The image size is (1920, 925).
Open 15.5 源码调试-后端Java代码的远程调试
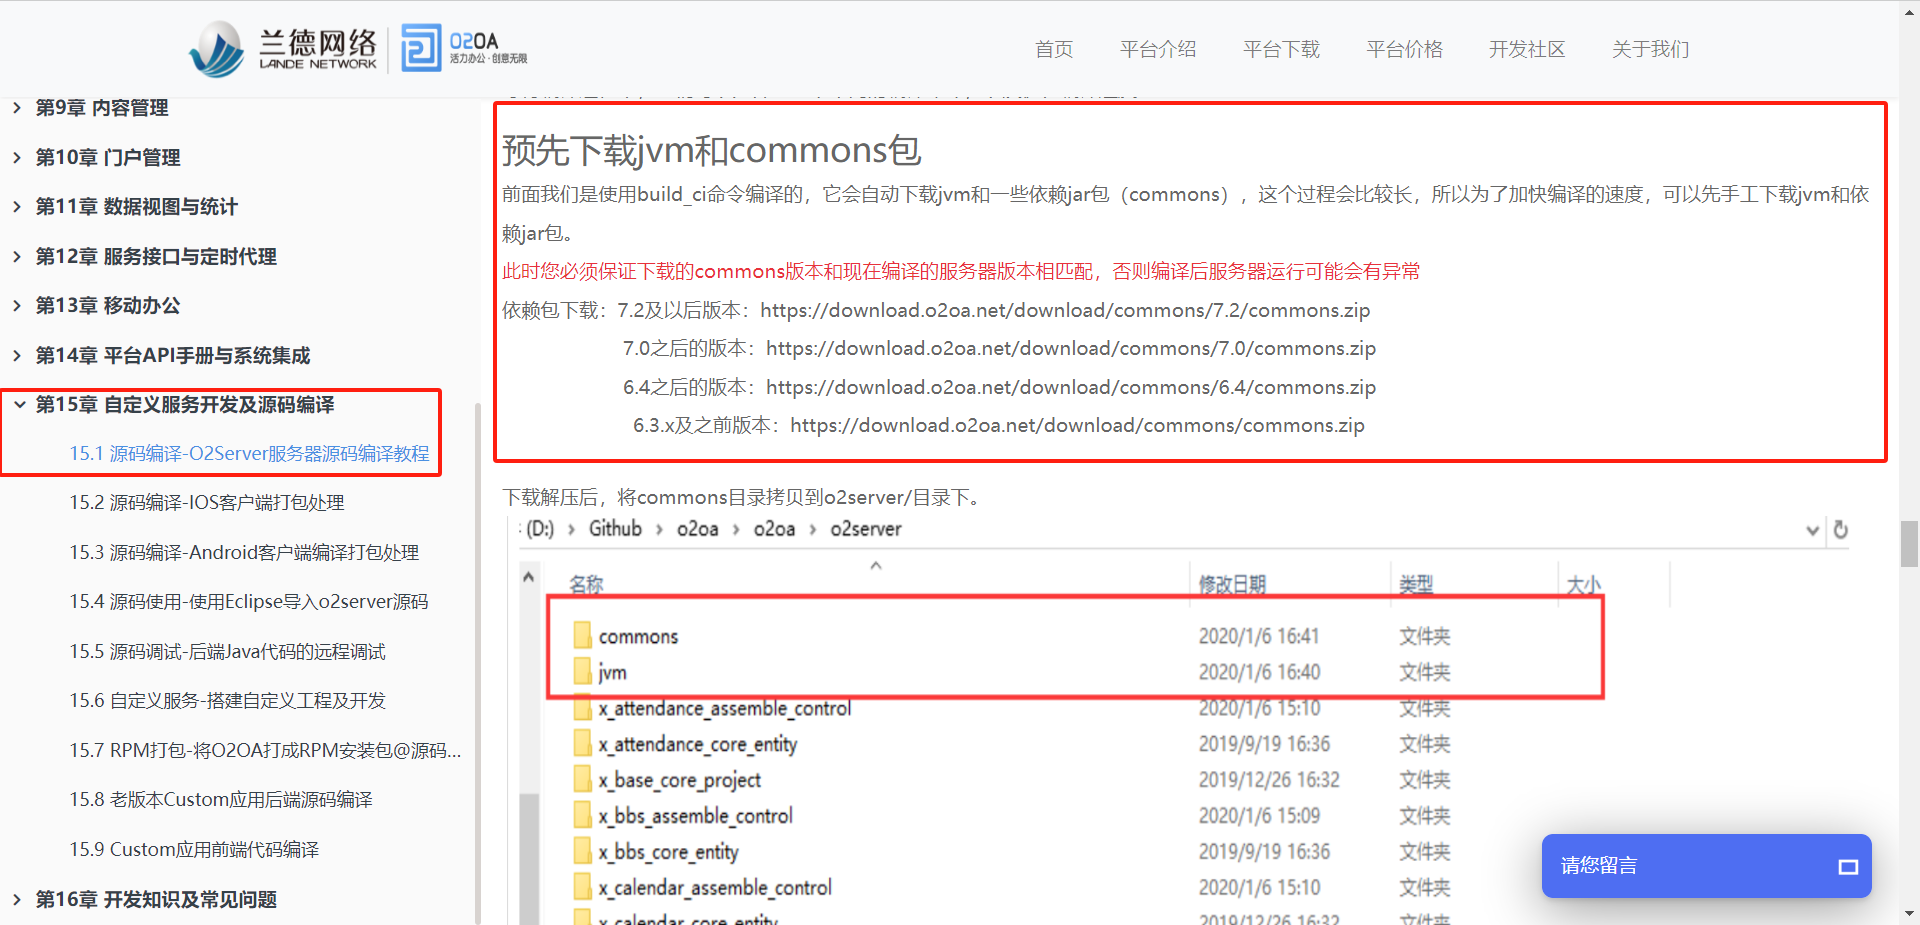227,652
